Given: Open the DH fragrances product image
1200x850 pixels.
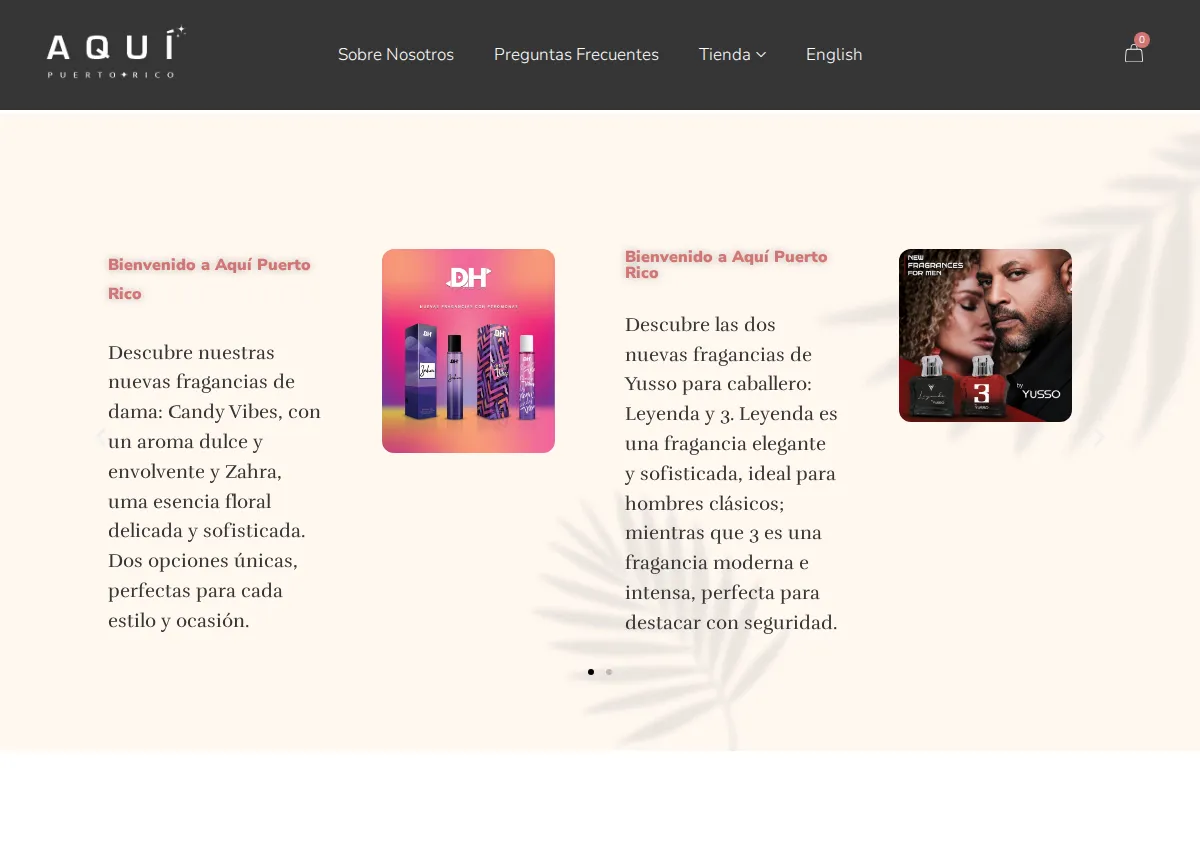Looking at the screenshot, I should 468,351.
